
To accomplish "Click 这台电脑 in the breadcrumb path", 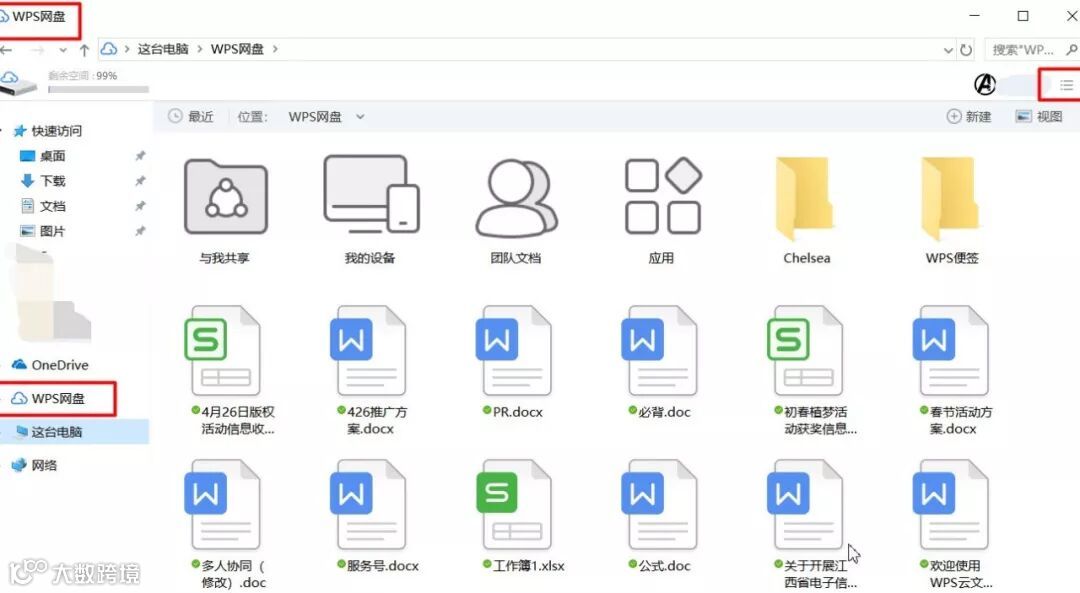I will [163, 49].
